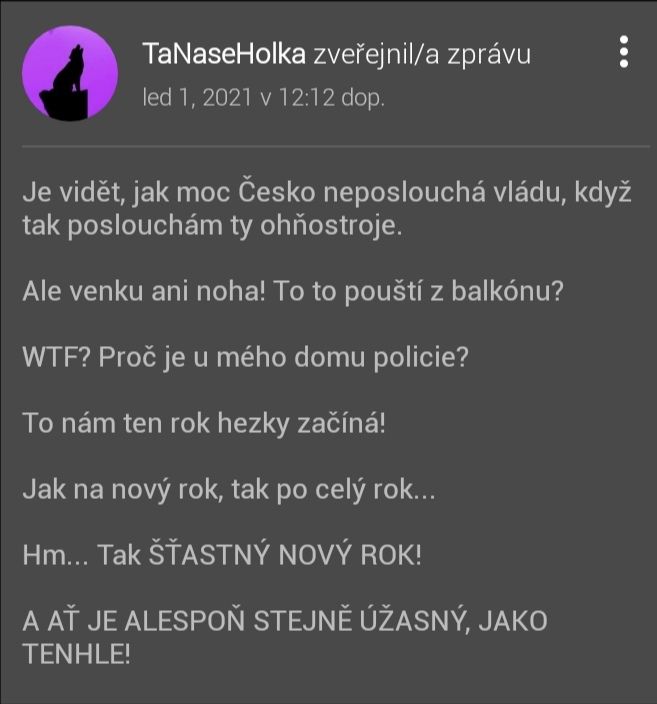
Task: Open the howling wolf profile avatar
Action: (70, 73)
